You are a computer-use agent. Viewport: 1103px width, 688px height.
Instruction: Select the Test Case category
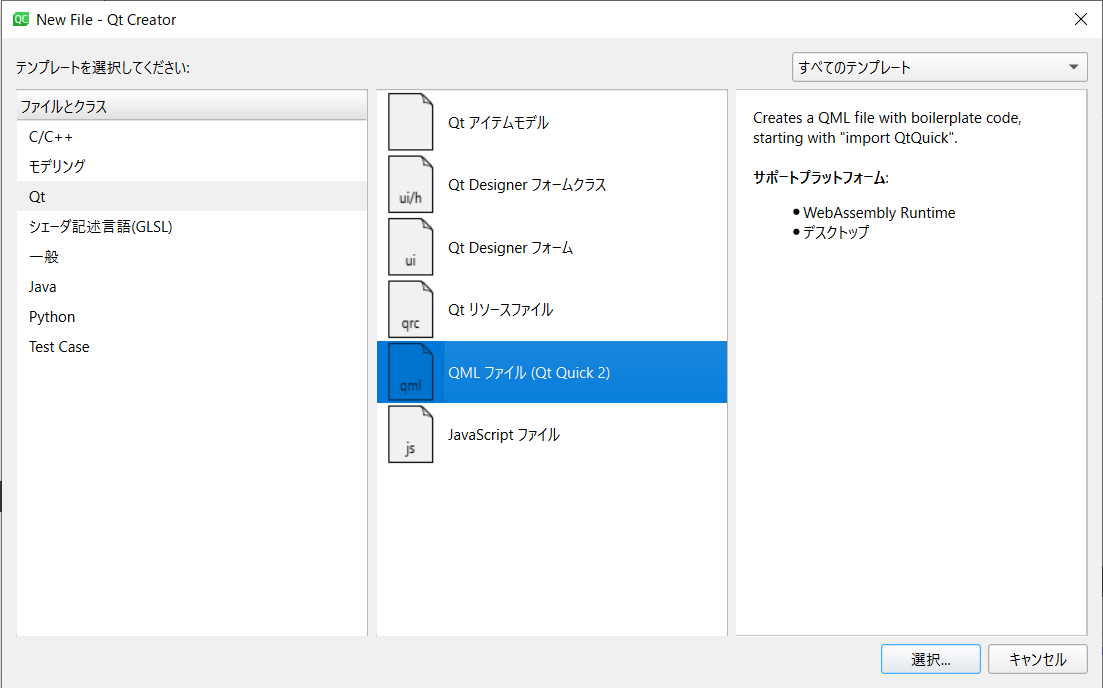pyautogui.click(x=59, y=347)
